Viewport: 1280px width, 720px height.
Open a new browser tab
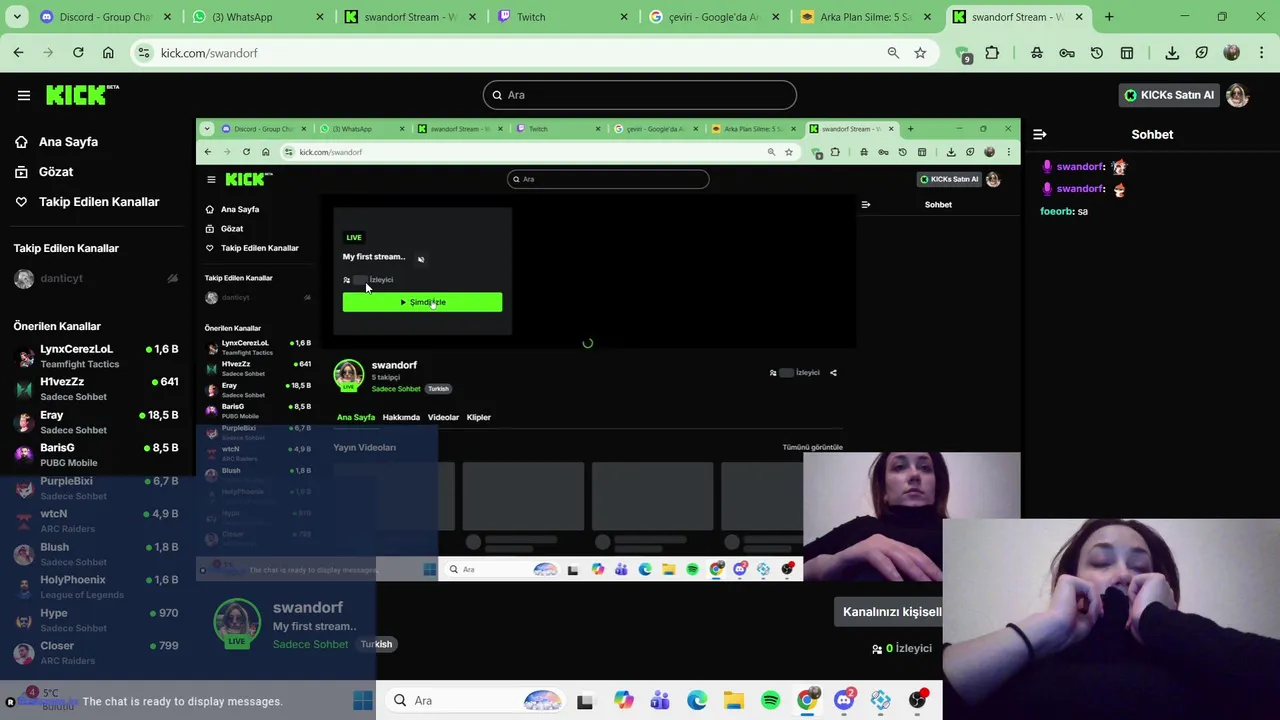tap(1109, 17)
